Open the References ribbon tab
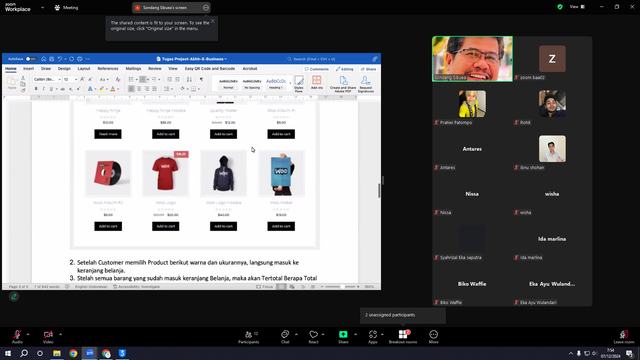640x360 pixels. pos(108,69)
